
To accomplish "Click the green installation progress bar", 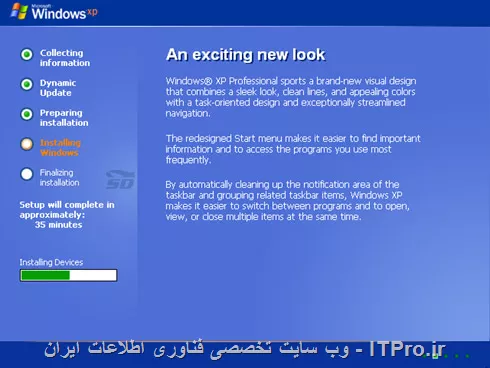I will 68,275.
